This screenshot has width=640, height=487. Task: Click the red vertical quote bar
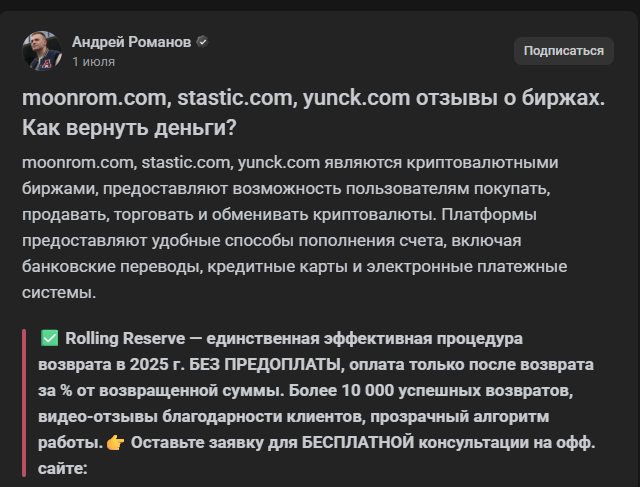(x=24, y=403)
